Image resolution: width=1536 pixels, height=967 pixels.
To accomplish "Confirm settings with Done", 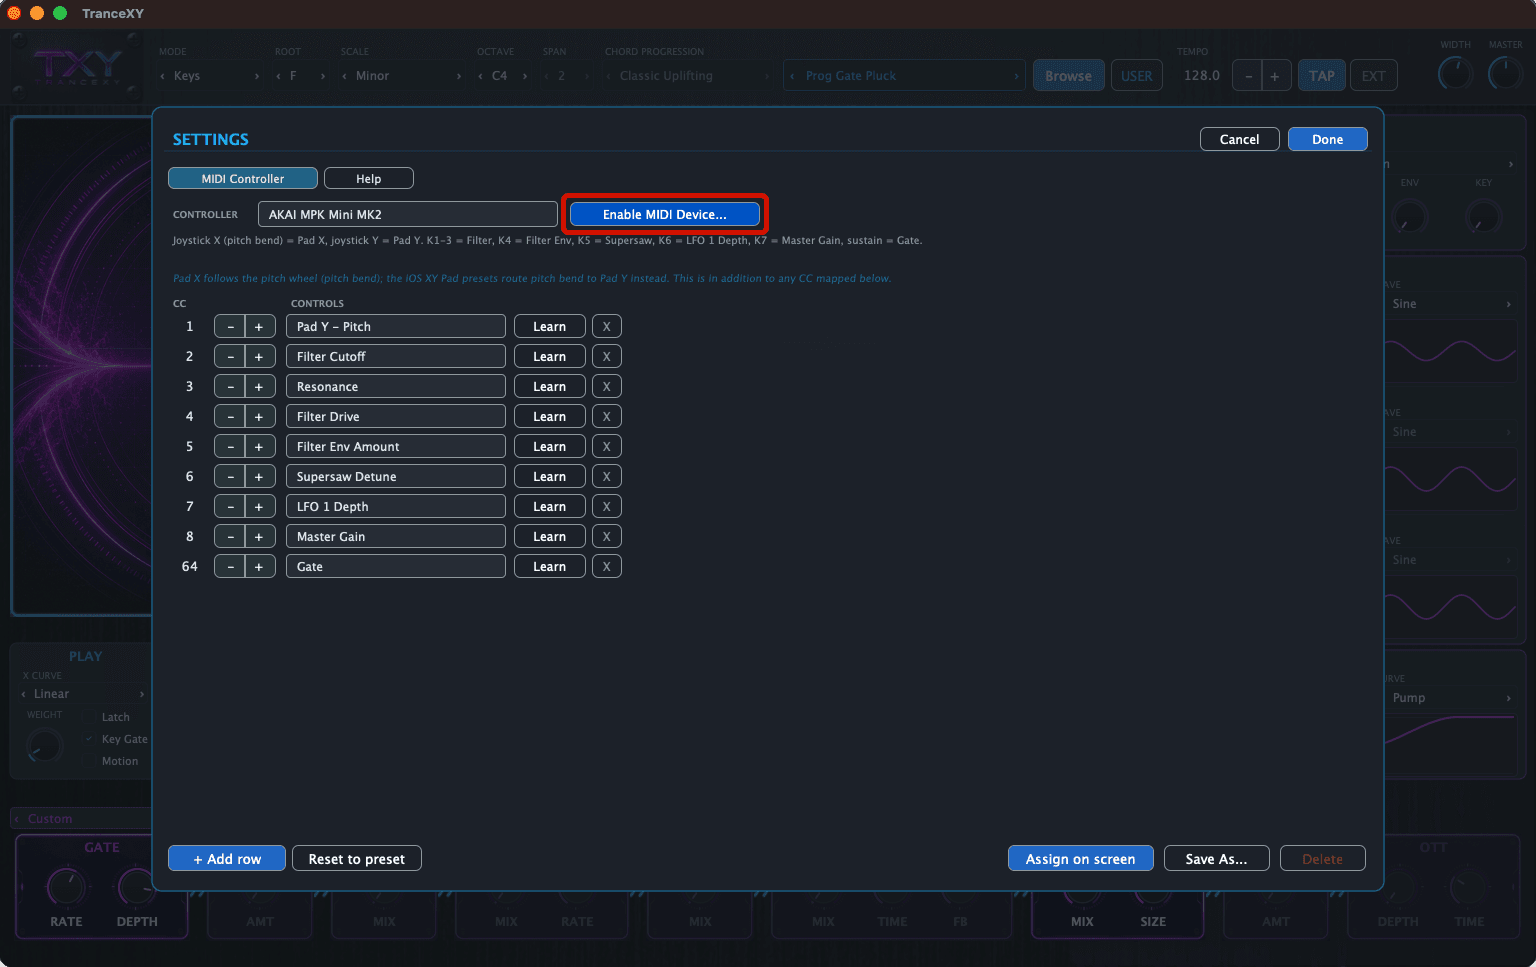I will (x=1328, y=139).
